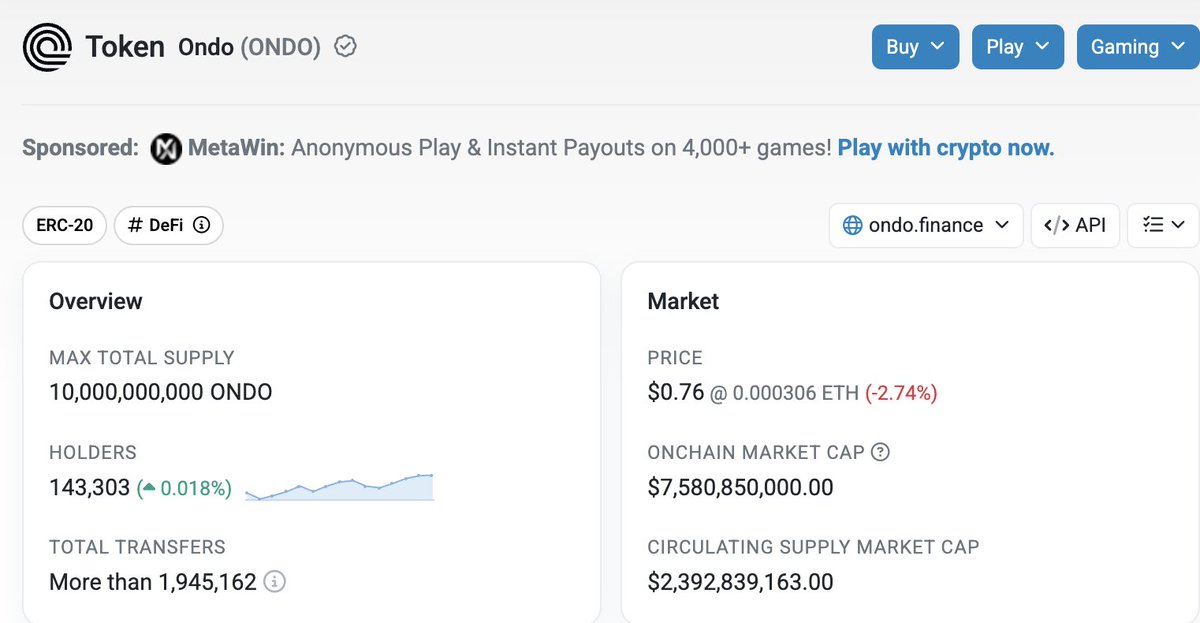Viewport: 1200px width, 623px height.
Task: Click the Market card heading
Action: click(x=684, y=301)
